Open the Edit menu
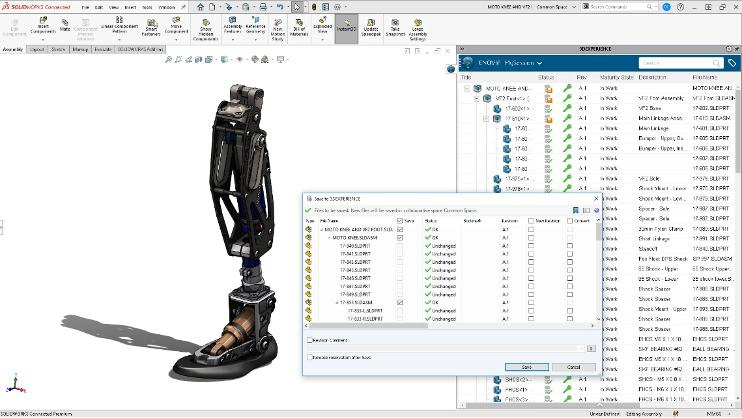Screen dimensions: 742x418 [99, 7]
